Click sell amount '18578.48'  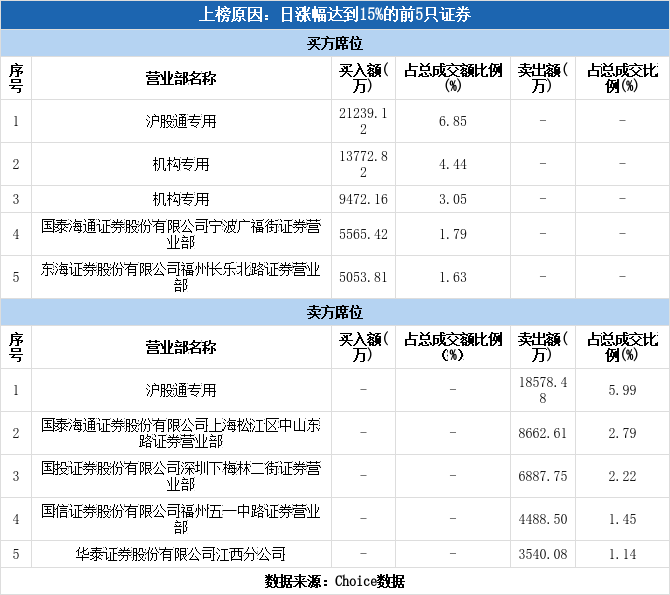(543, 390)
